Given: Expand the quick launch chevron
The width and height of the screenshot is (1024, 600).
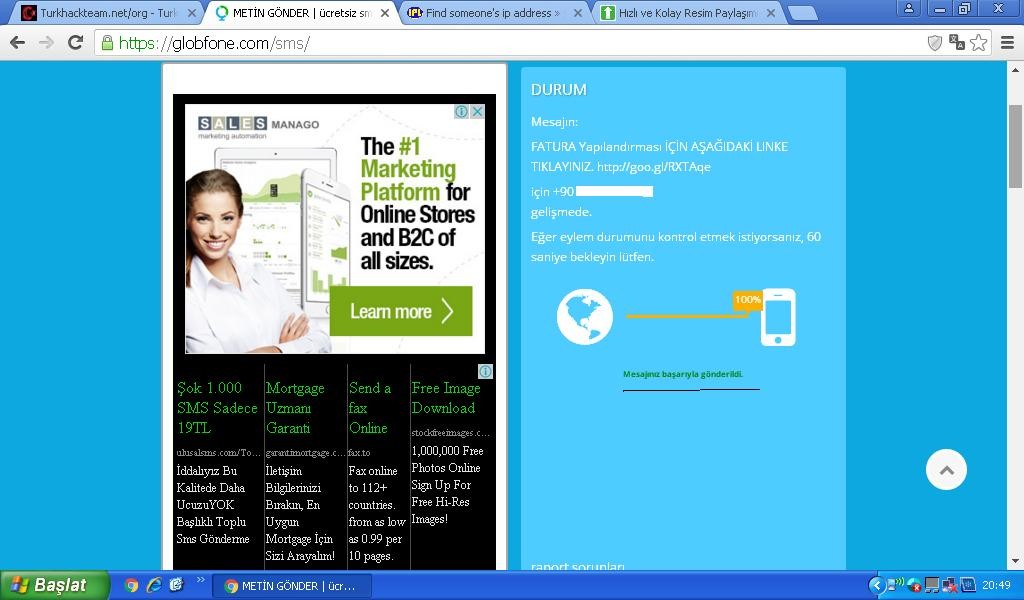Looking at the screenshot, I should coord(200,580).
